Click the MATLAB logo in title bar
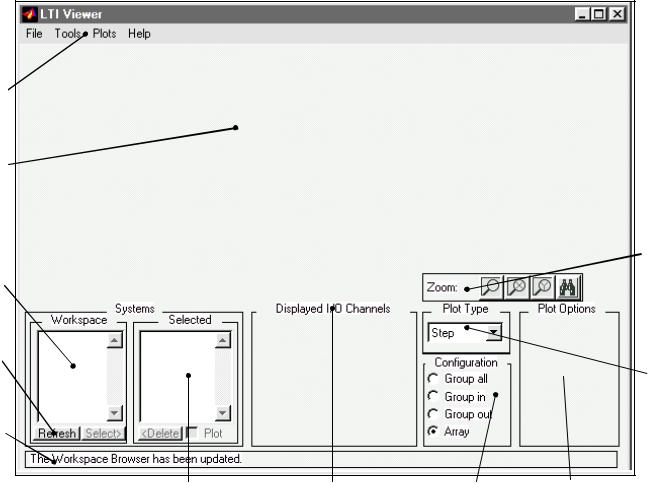The image size is (650, 484). click(x=29, y=15)
